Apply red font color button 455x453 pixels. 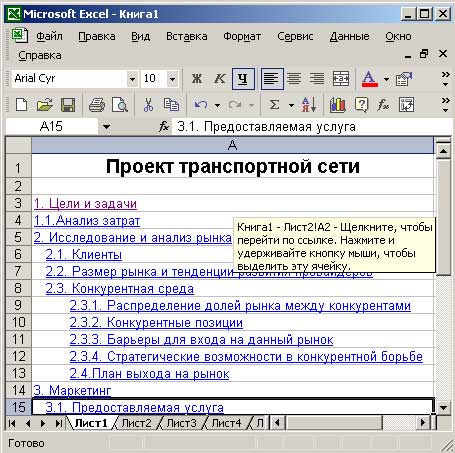370,79
